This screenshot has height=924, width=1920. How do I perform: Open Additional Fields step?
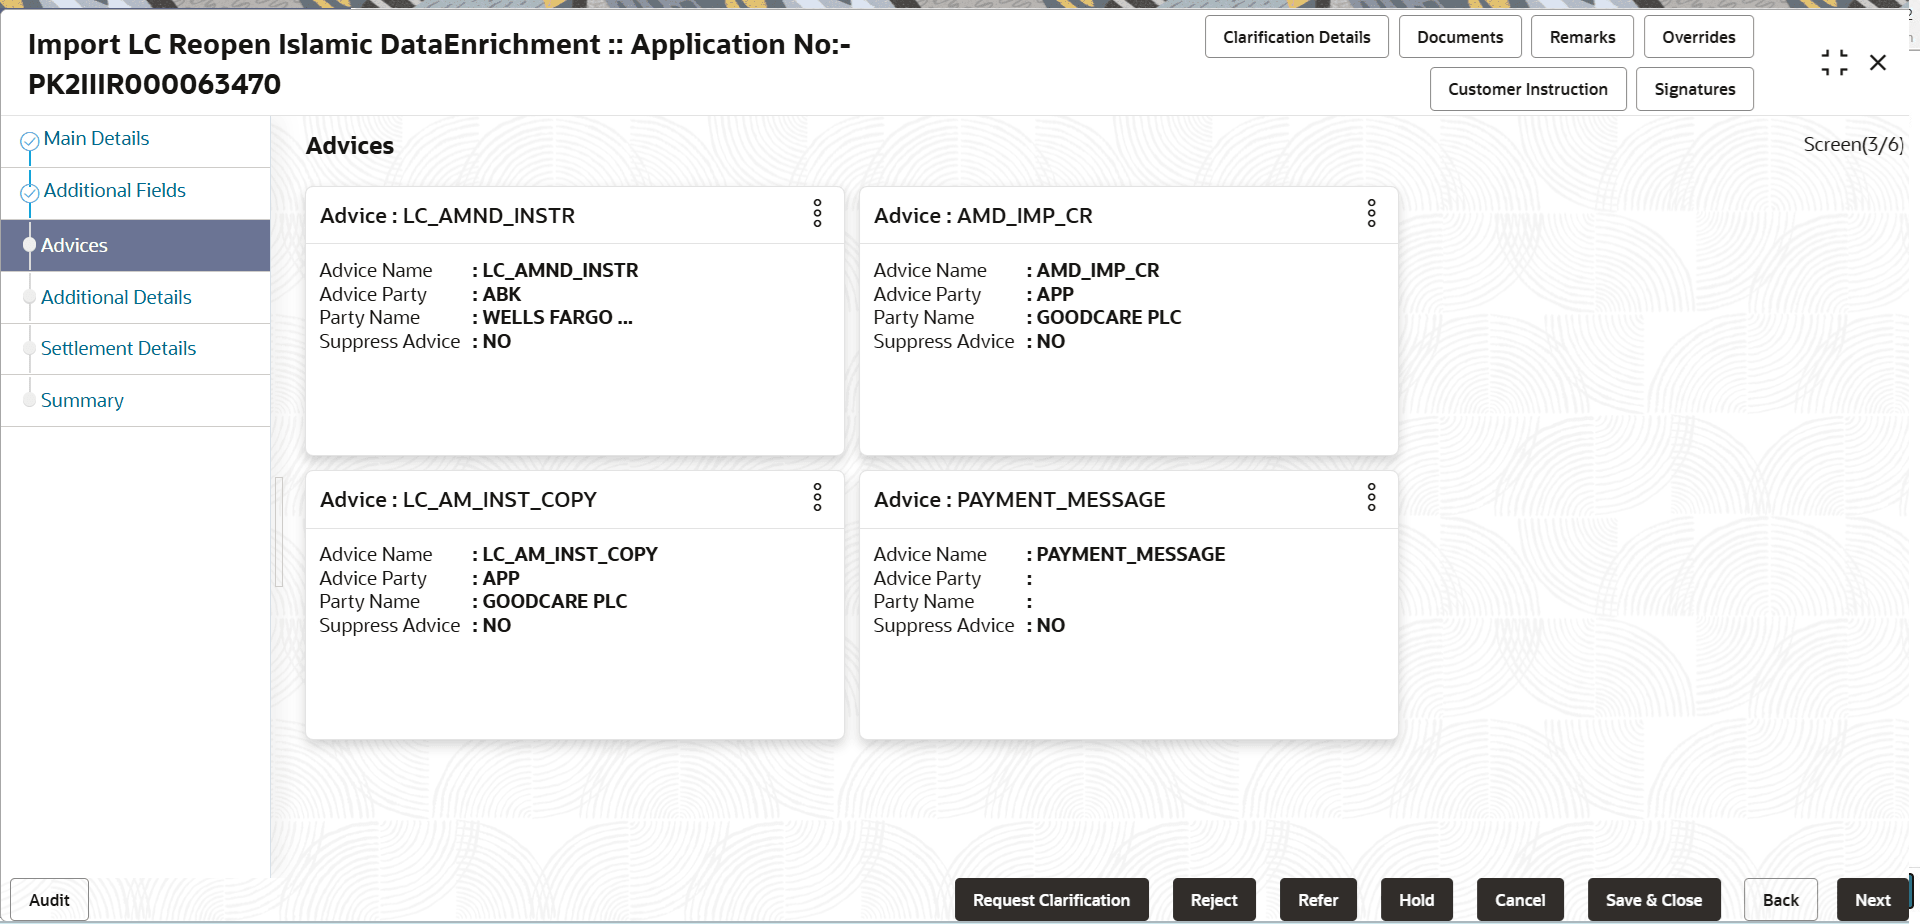115,191
